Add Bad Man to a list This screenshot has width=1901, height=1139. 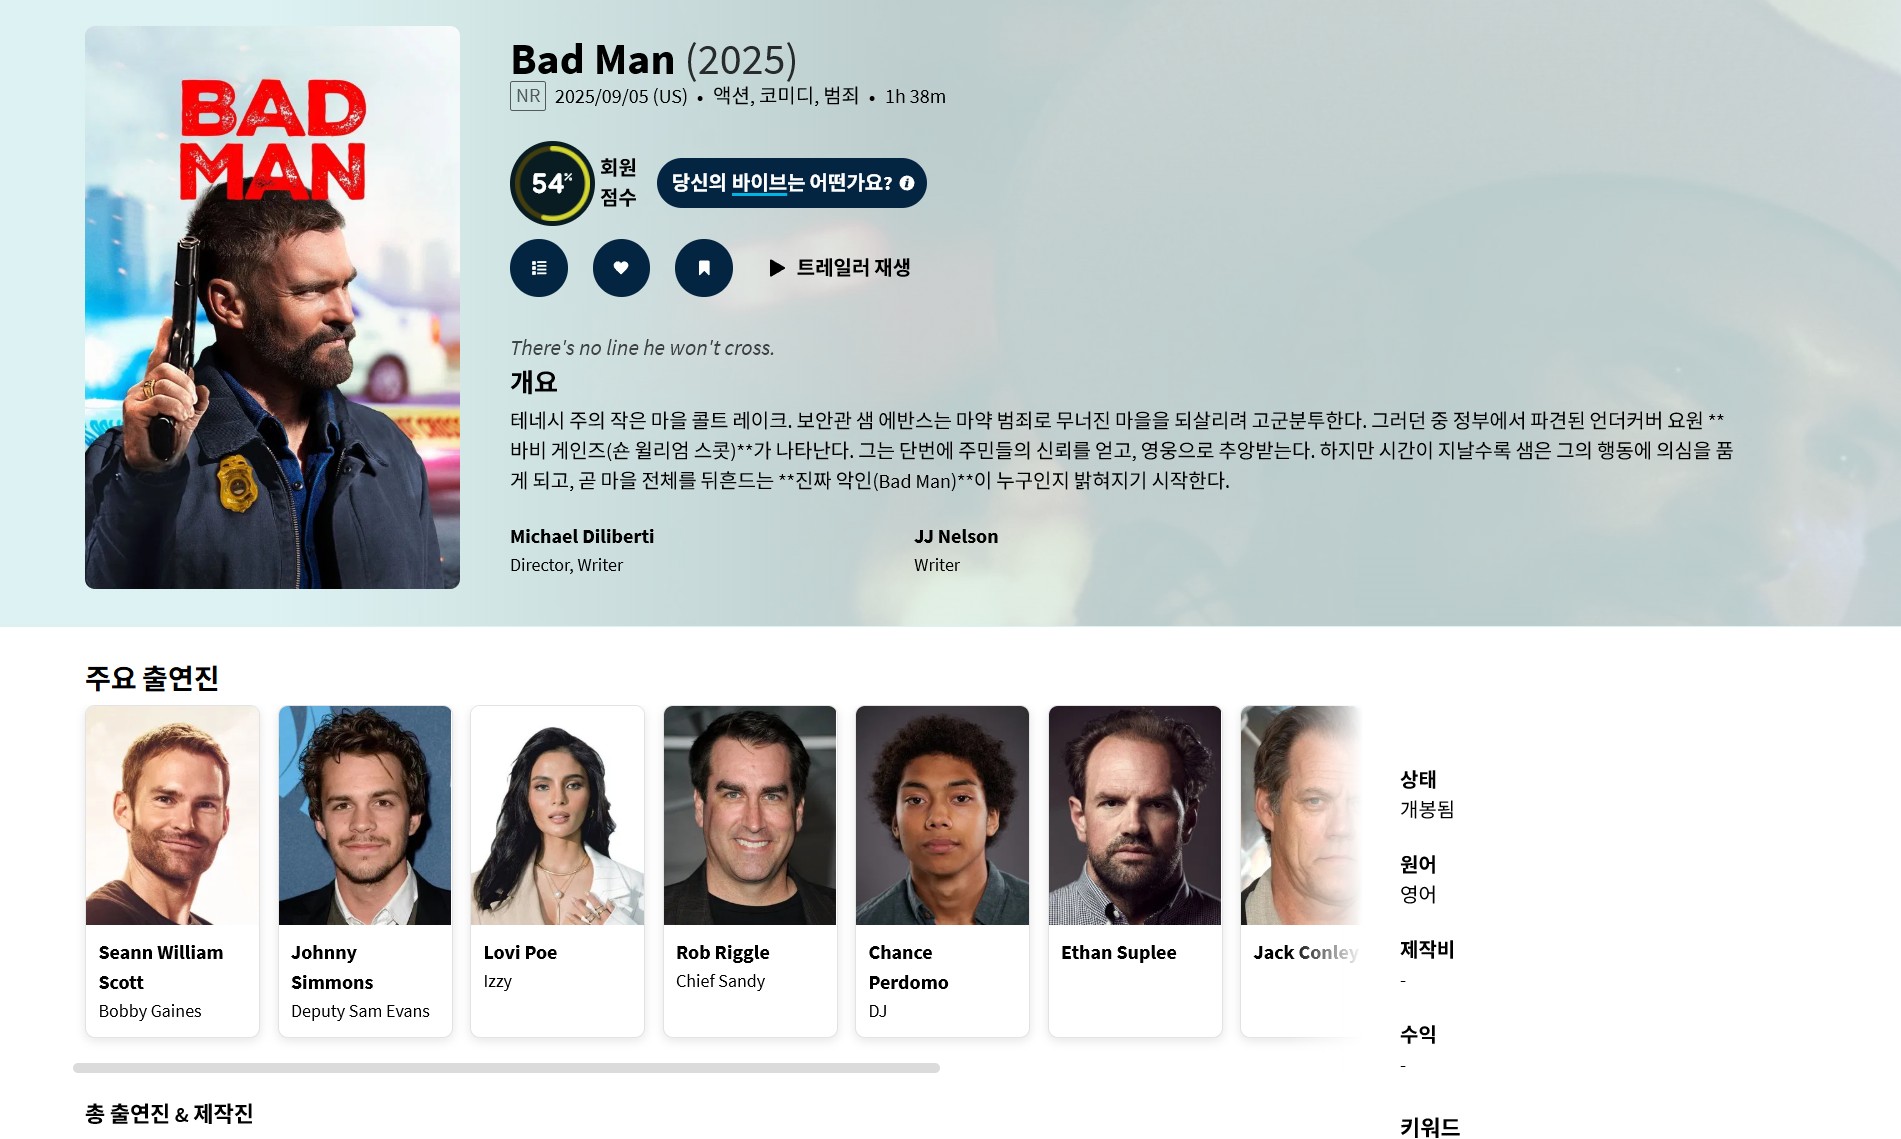click(539, 268)
